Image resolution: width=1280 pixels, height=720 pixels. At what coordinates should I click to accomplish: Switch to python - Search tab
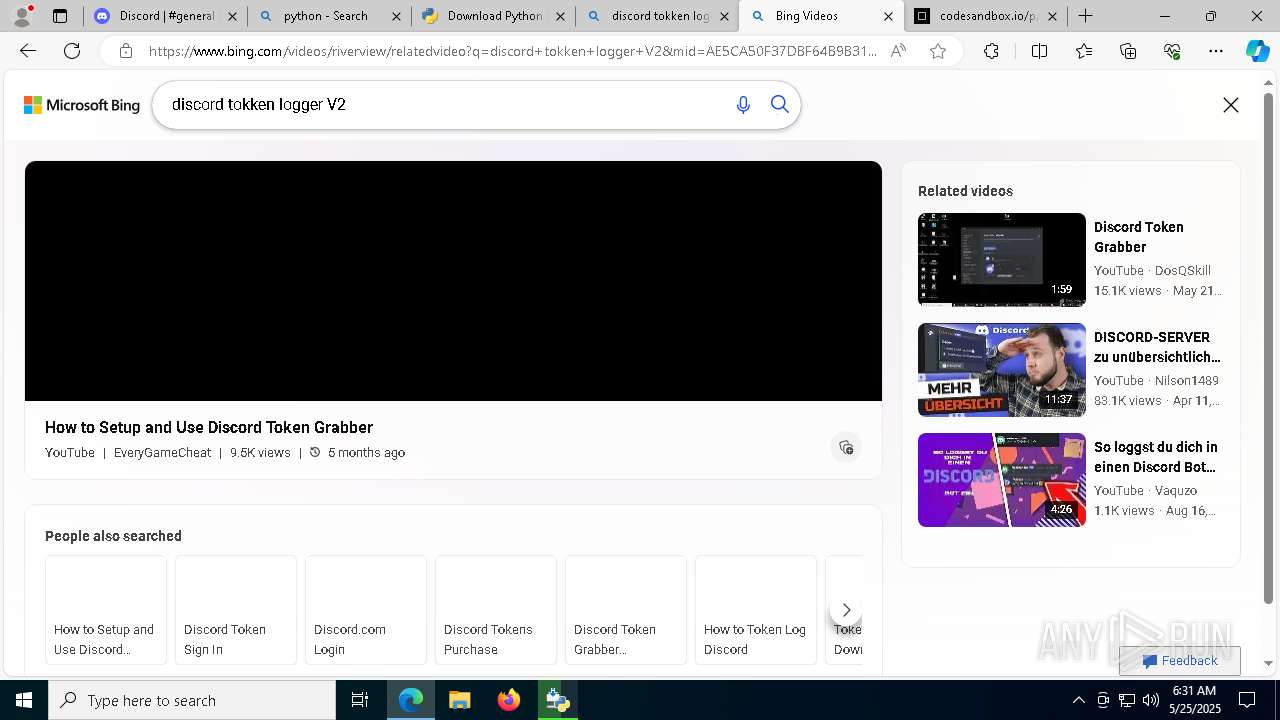328,16
